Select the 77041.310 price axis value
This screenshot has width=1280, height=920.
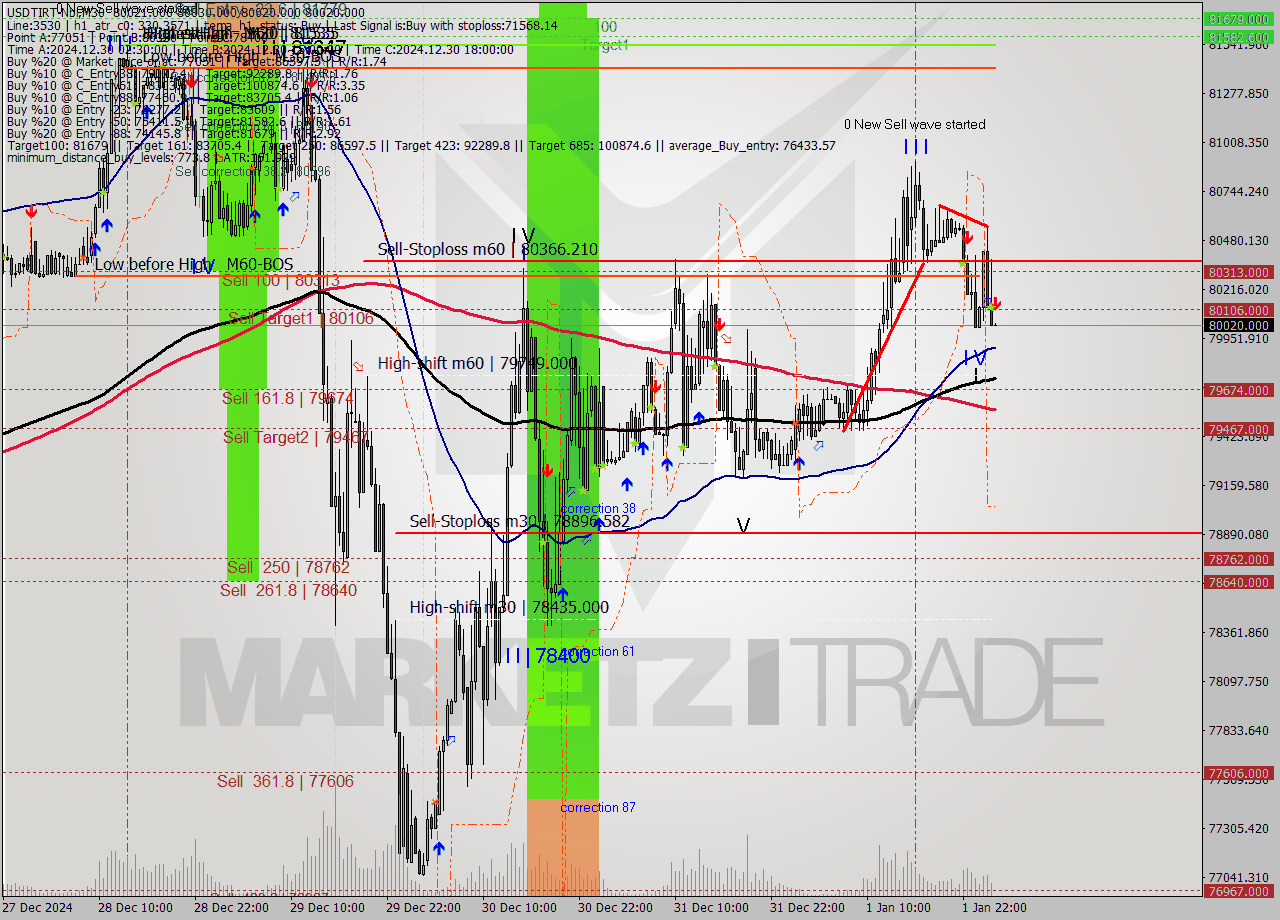[1239, 876]
